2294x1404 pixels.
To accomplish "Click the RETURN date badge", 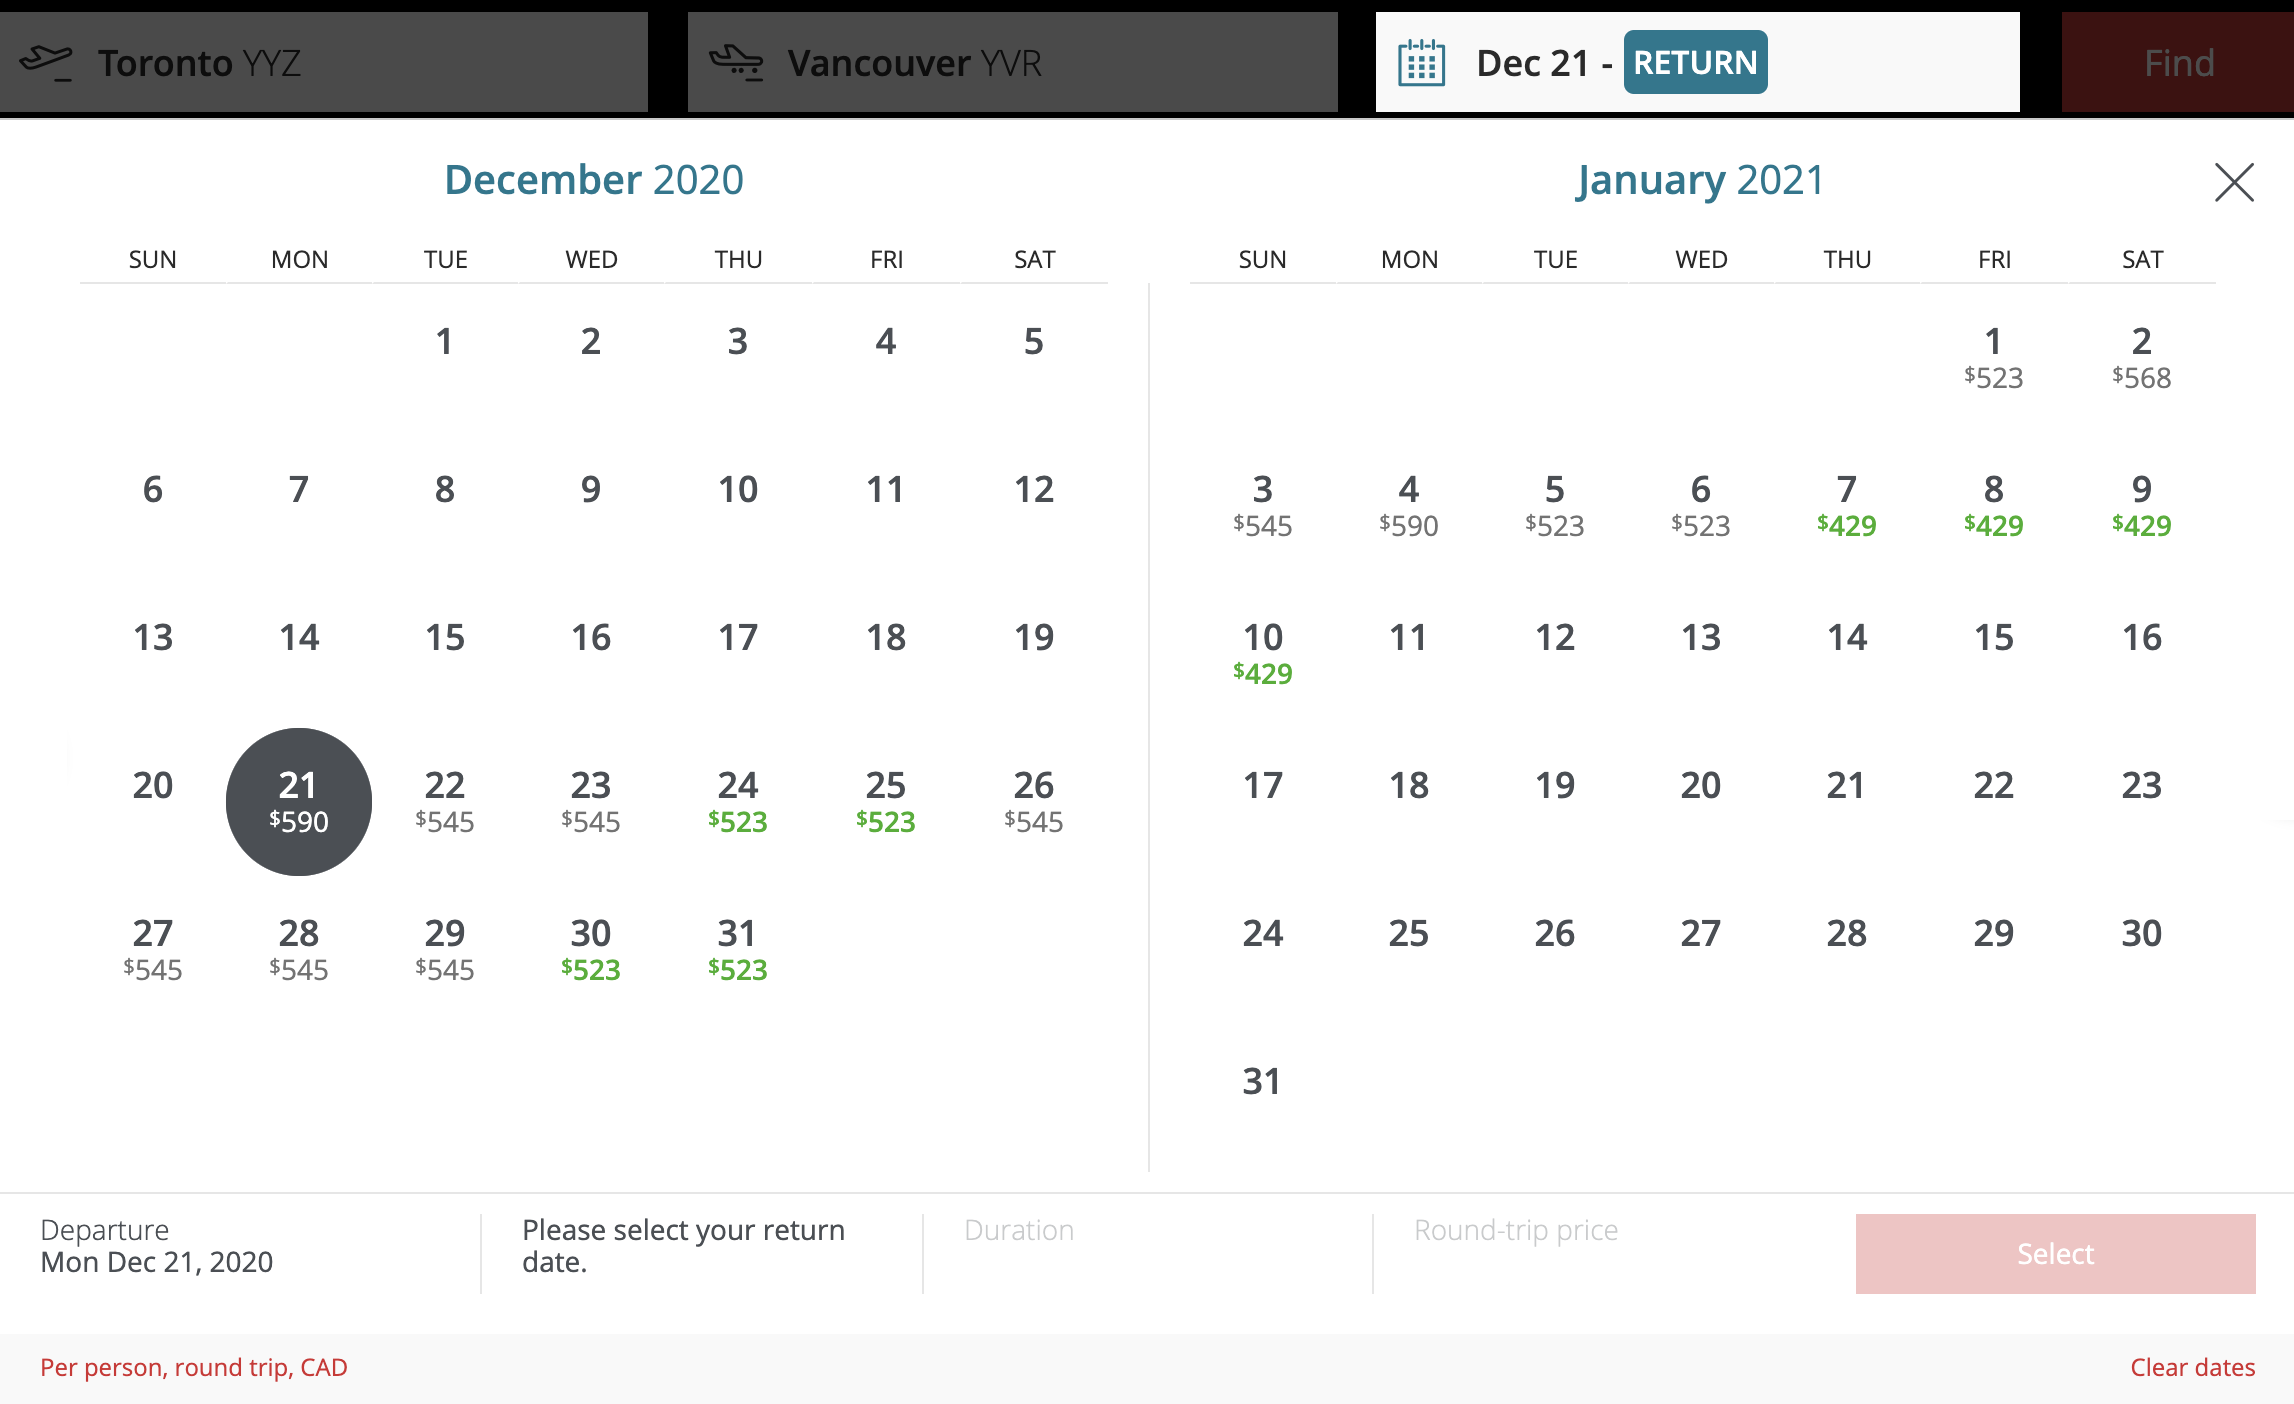I will [1695, 62].
